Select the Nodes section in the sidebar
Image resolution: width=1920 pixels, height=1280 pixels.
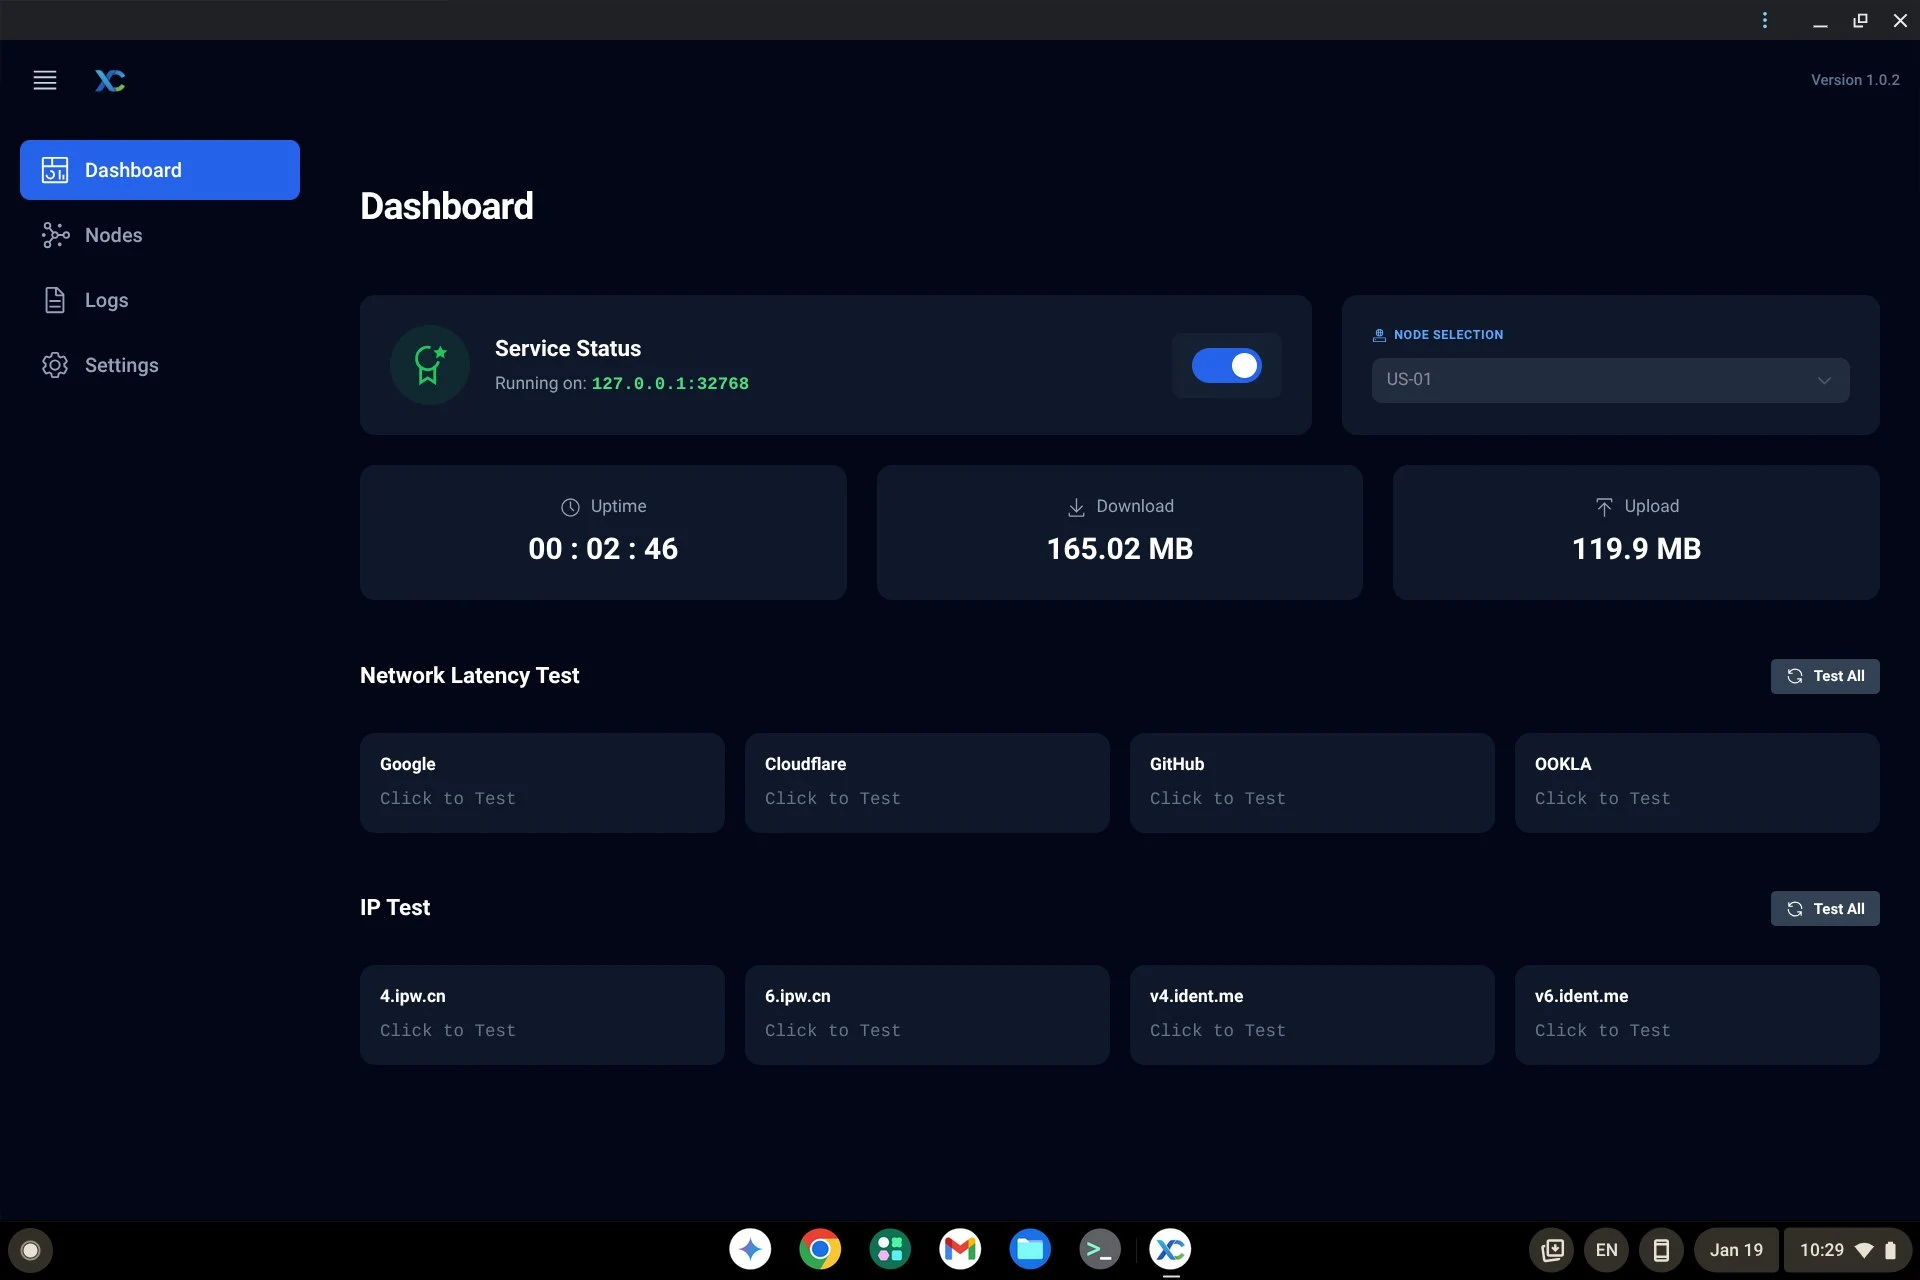(x=113, y=235)
